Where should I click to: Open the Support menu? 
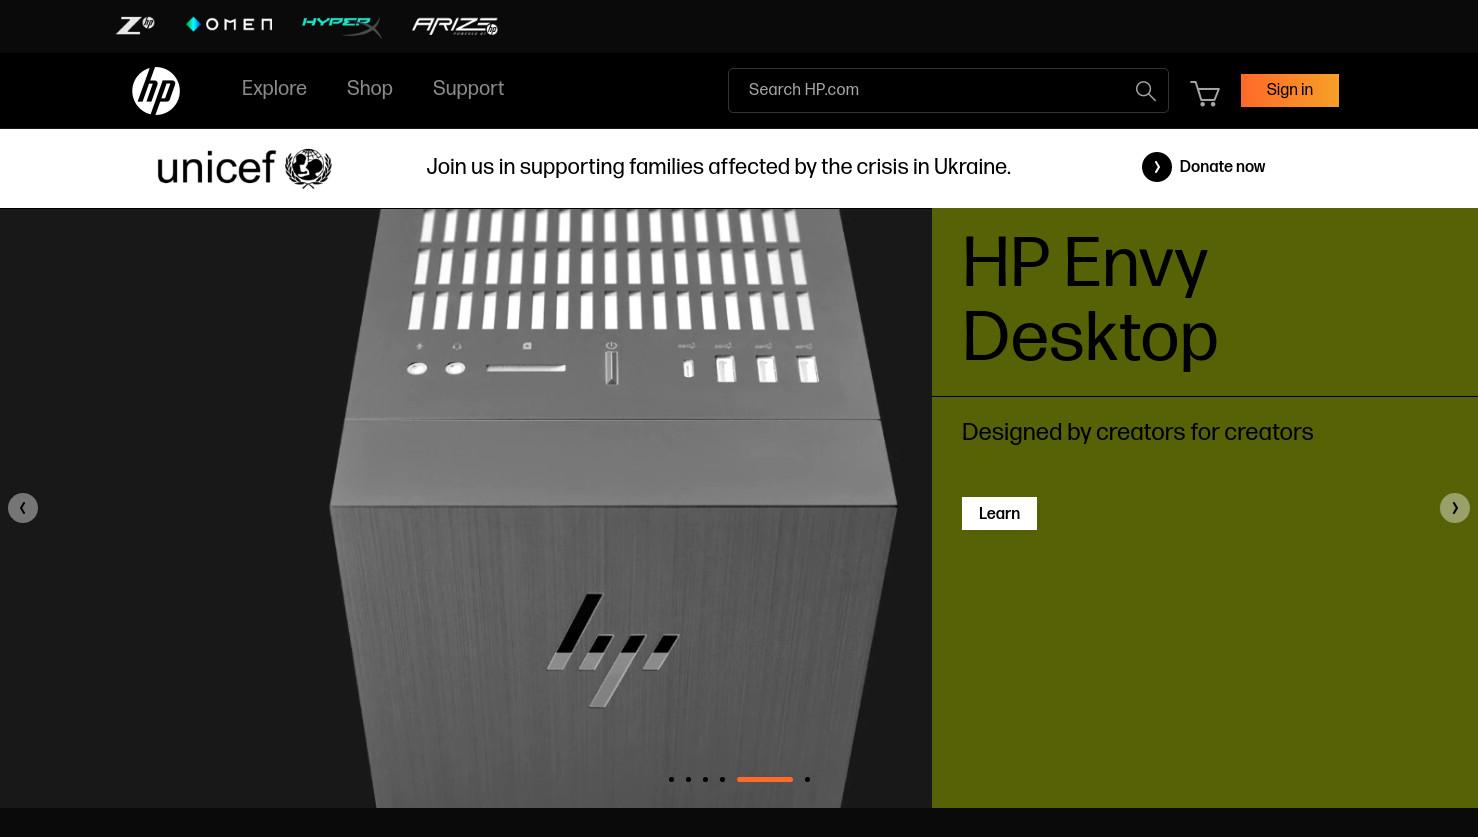click(468, 89)
